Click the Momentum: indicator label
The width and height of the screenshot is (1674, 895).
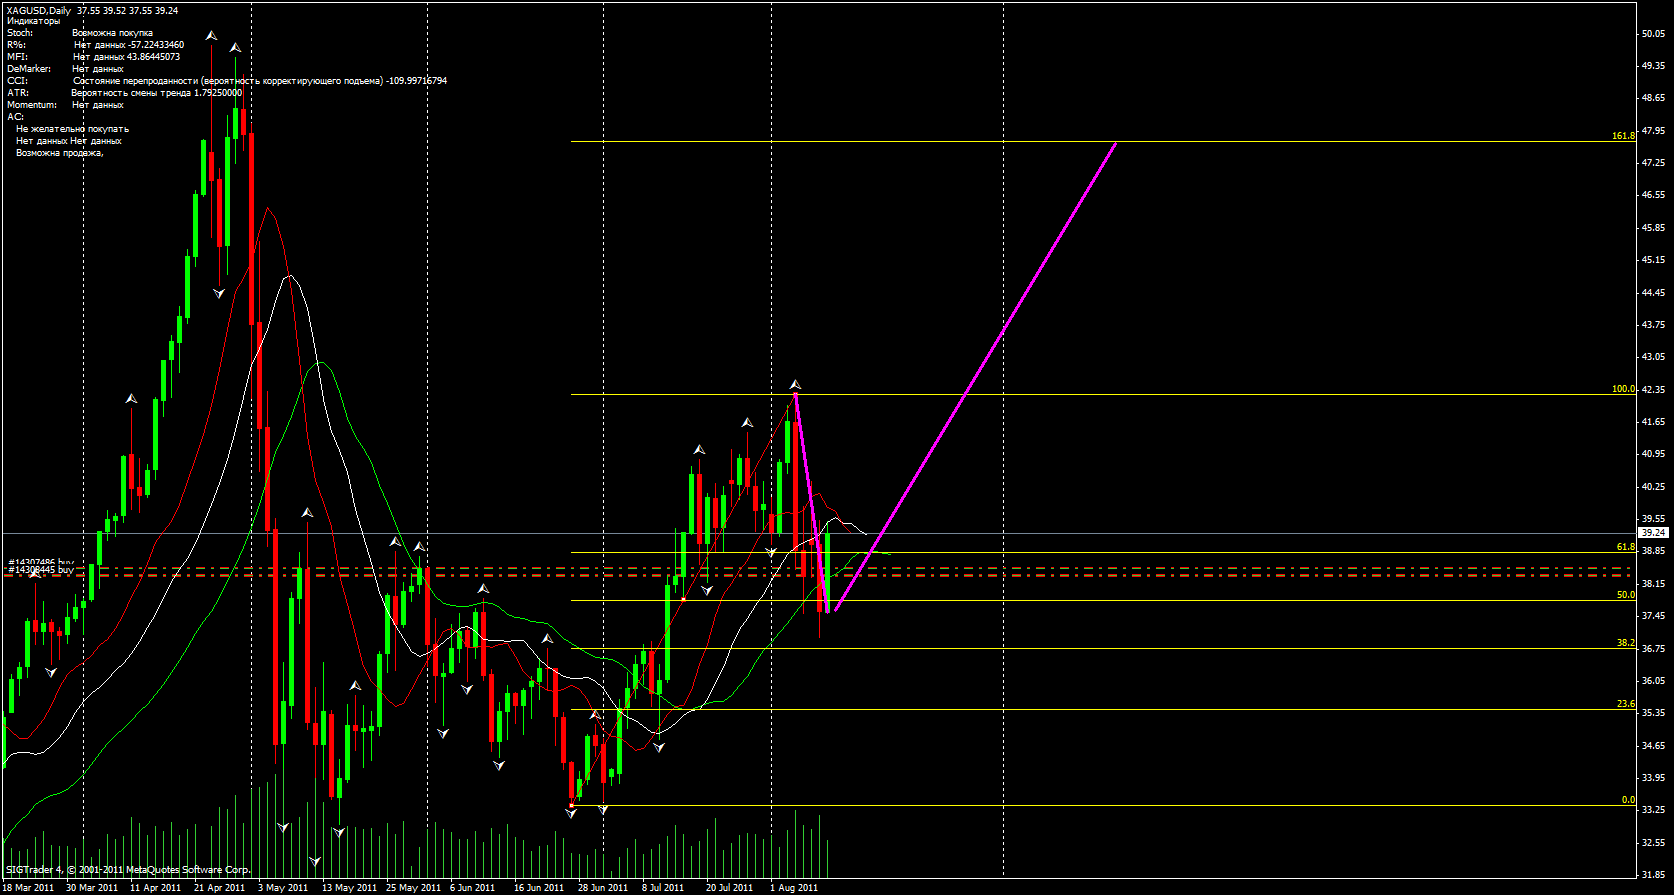click(x=32, y=105)
